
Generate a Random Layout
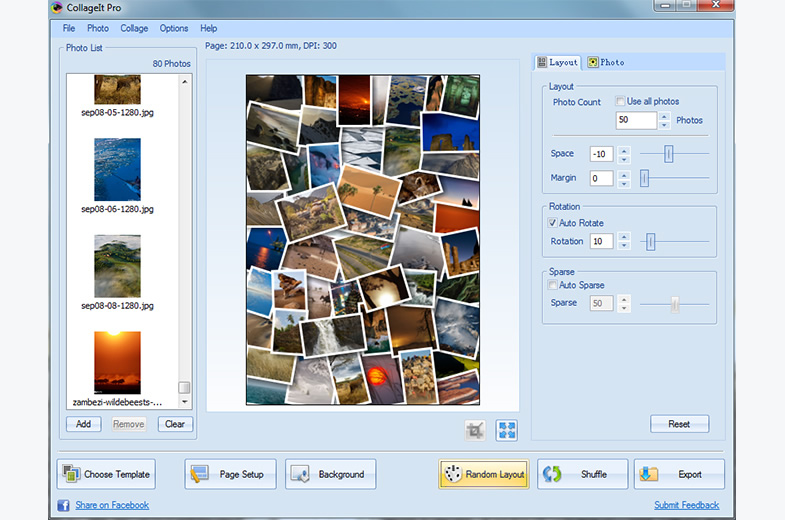coord(483,474)
